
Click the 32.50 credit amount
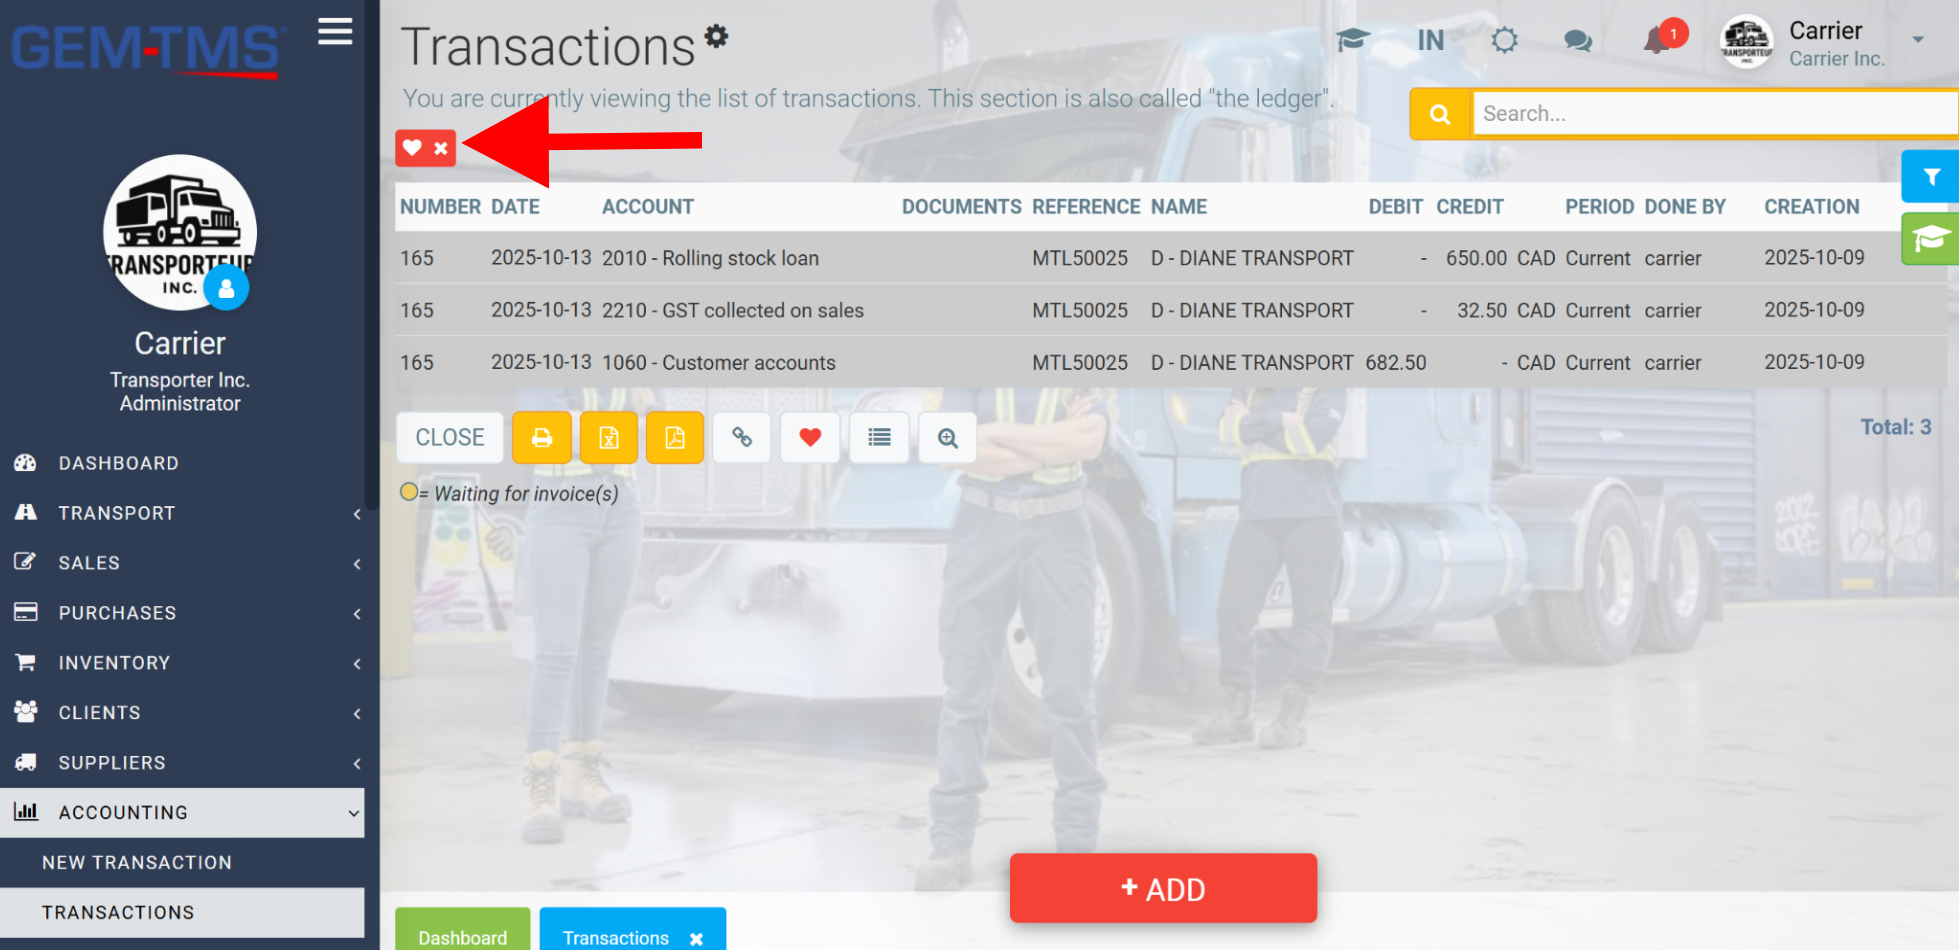pos(1482,310)
